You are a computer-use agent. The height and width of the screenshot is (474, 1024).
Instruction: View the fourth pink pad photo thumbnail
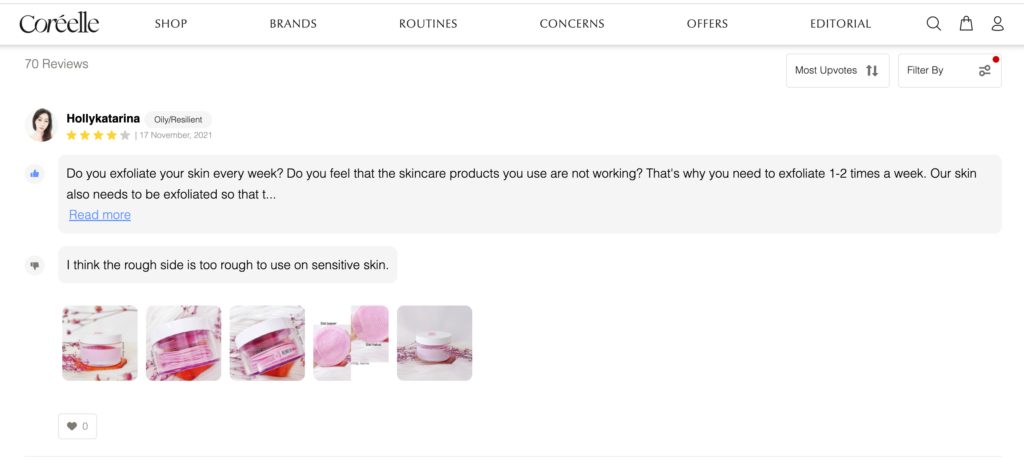(351, 343)
